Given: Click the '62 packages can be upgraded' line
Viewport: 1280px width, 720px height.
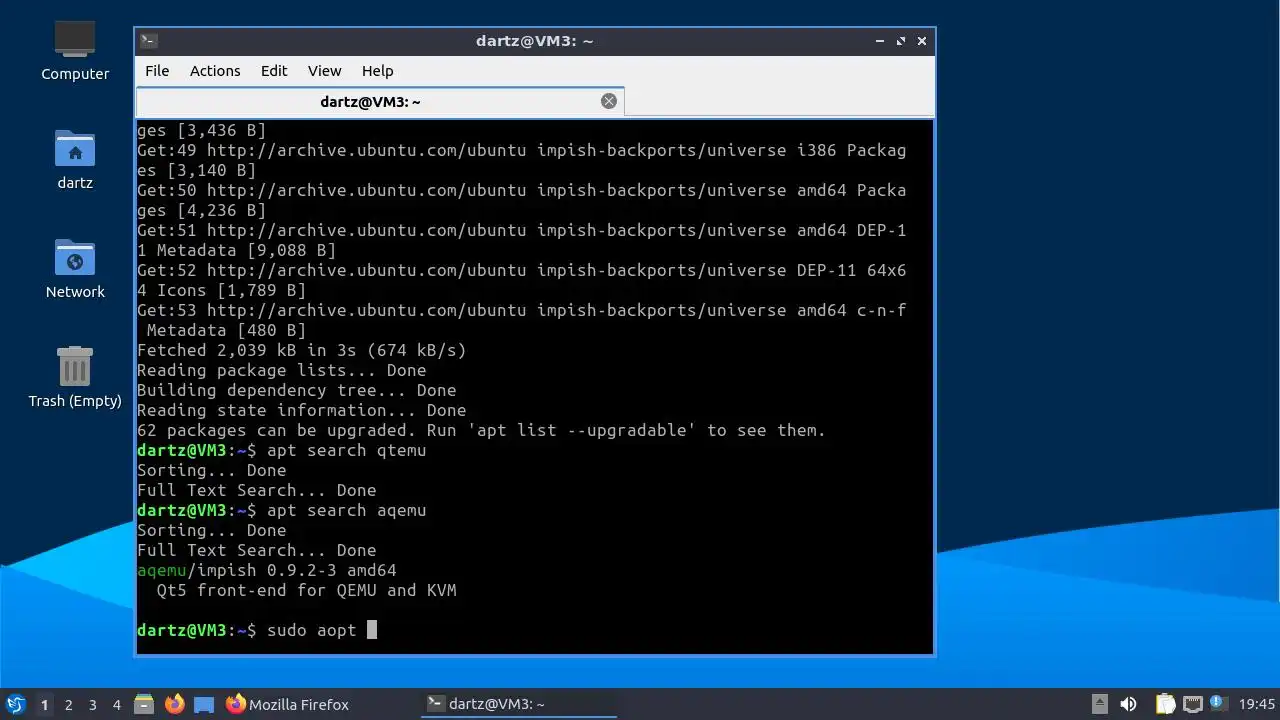Looking at the screenshot, I should 482,430.
